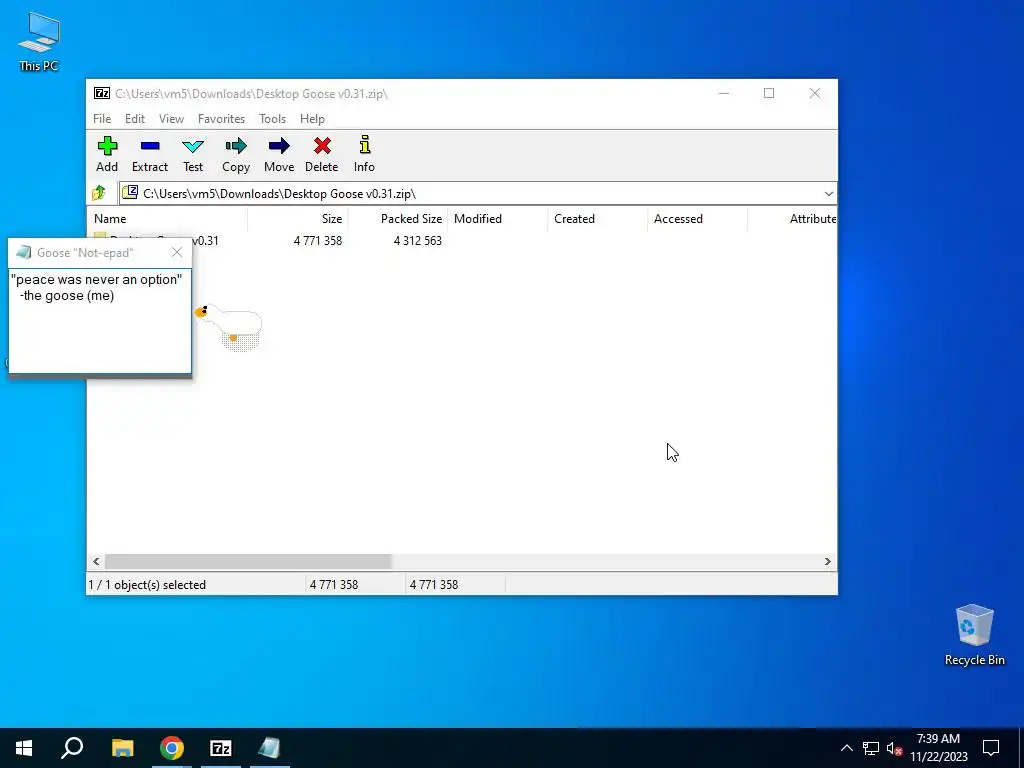Open the Windows Start menu
Viewport: 1024px width, 768px height.
24,748
